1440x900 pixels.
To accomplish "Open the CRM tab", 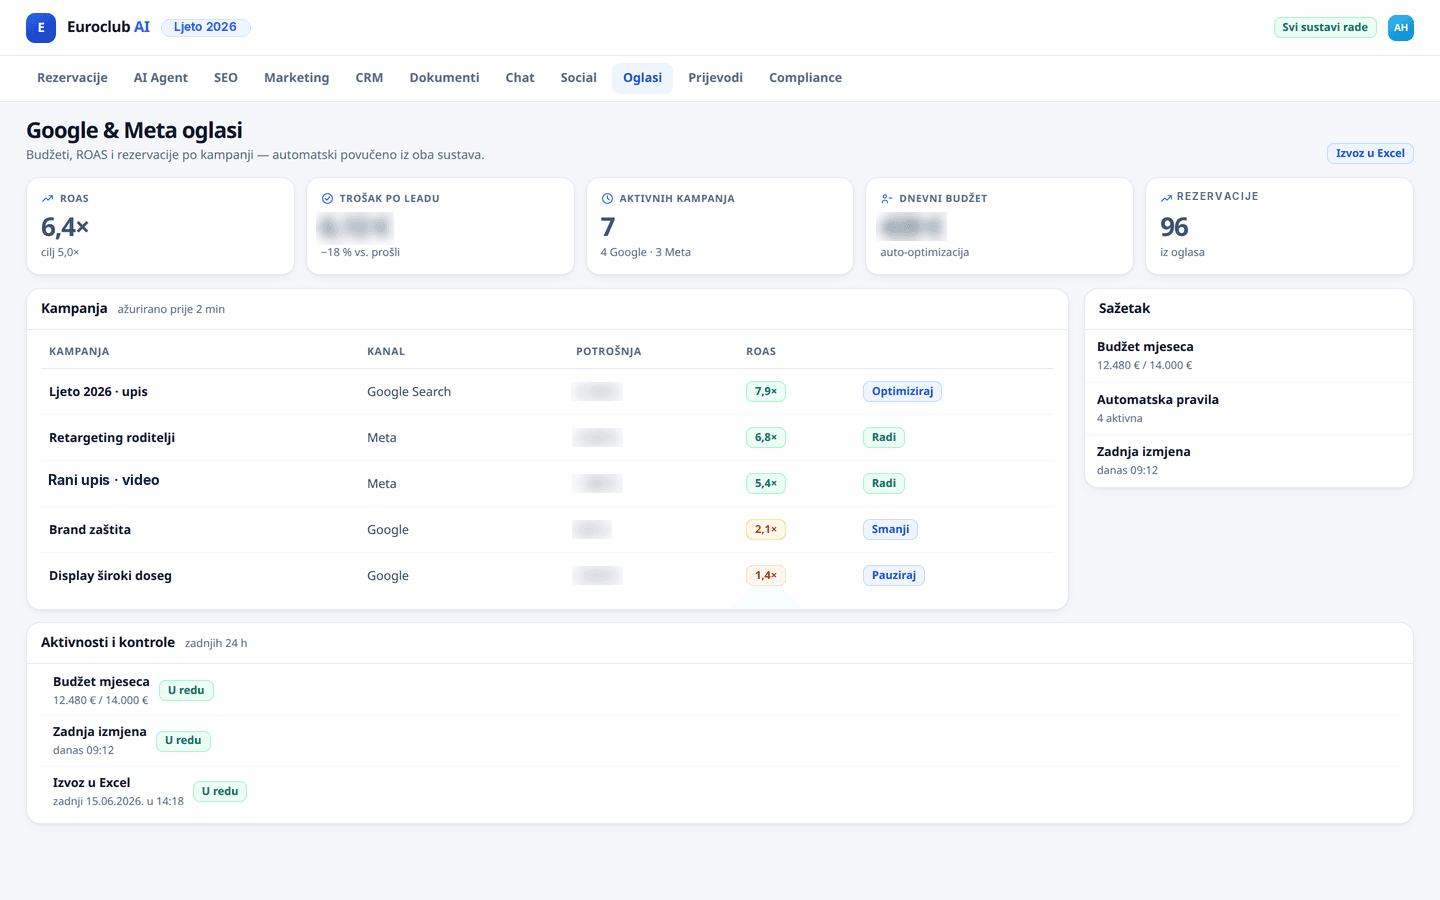I will [x=369, y=78].
